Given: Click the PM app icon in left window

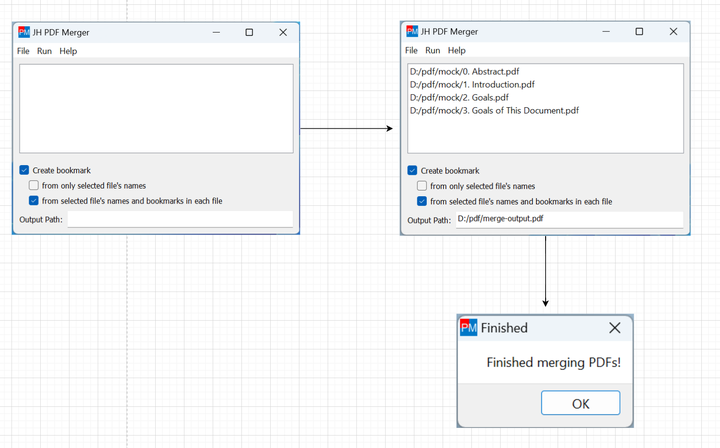Looking at the screenshot, I should (x=24, y=32).
